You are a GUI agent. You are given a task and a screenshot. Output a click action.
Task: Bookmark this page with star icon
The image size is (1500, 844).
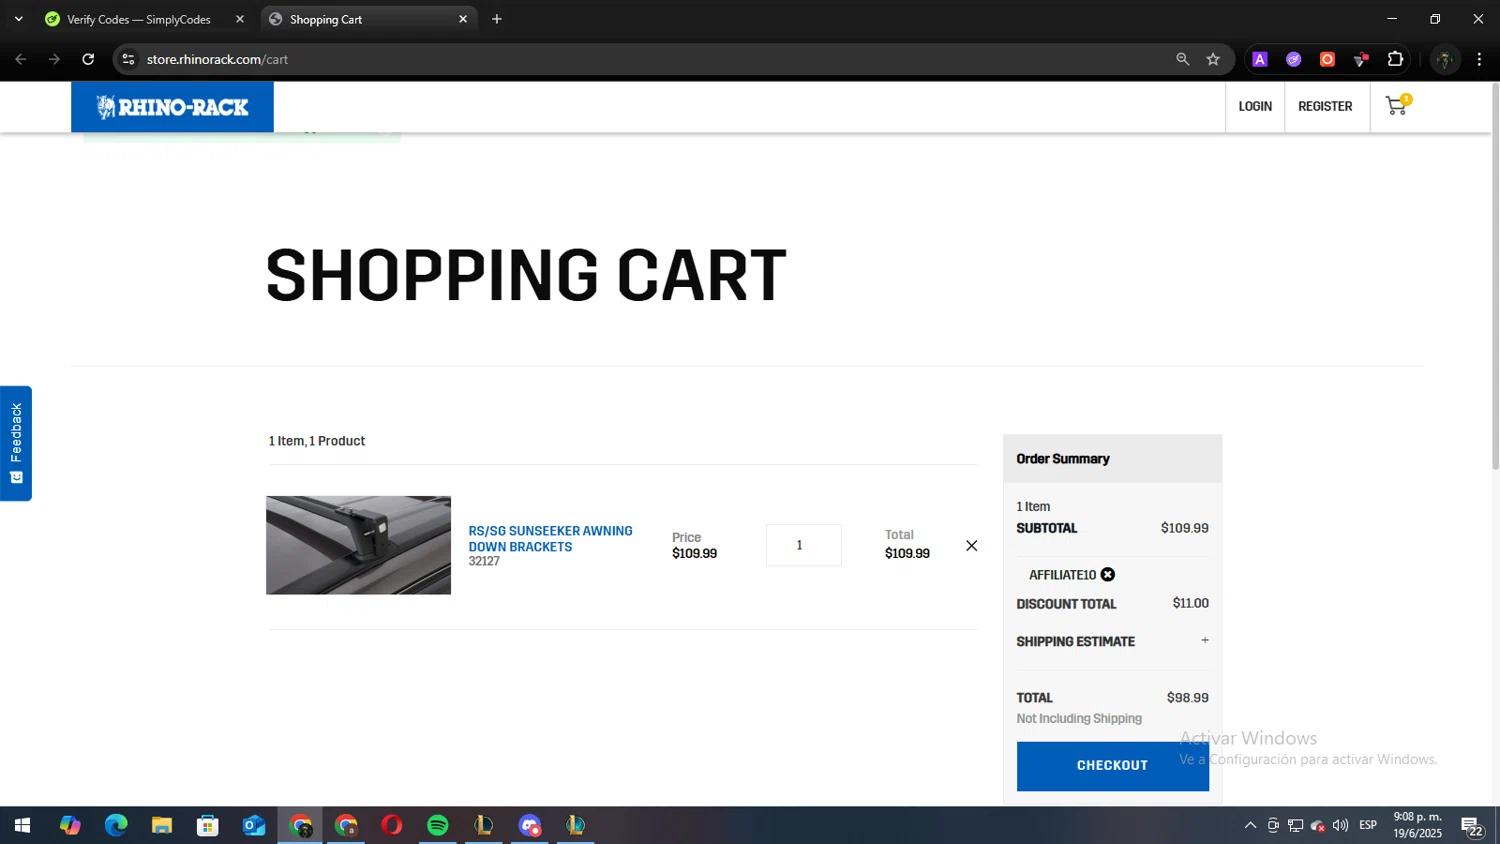click(1213, 59)
